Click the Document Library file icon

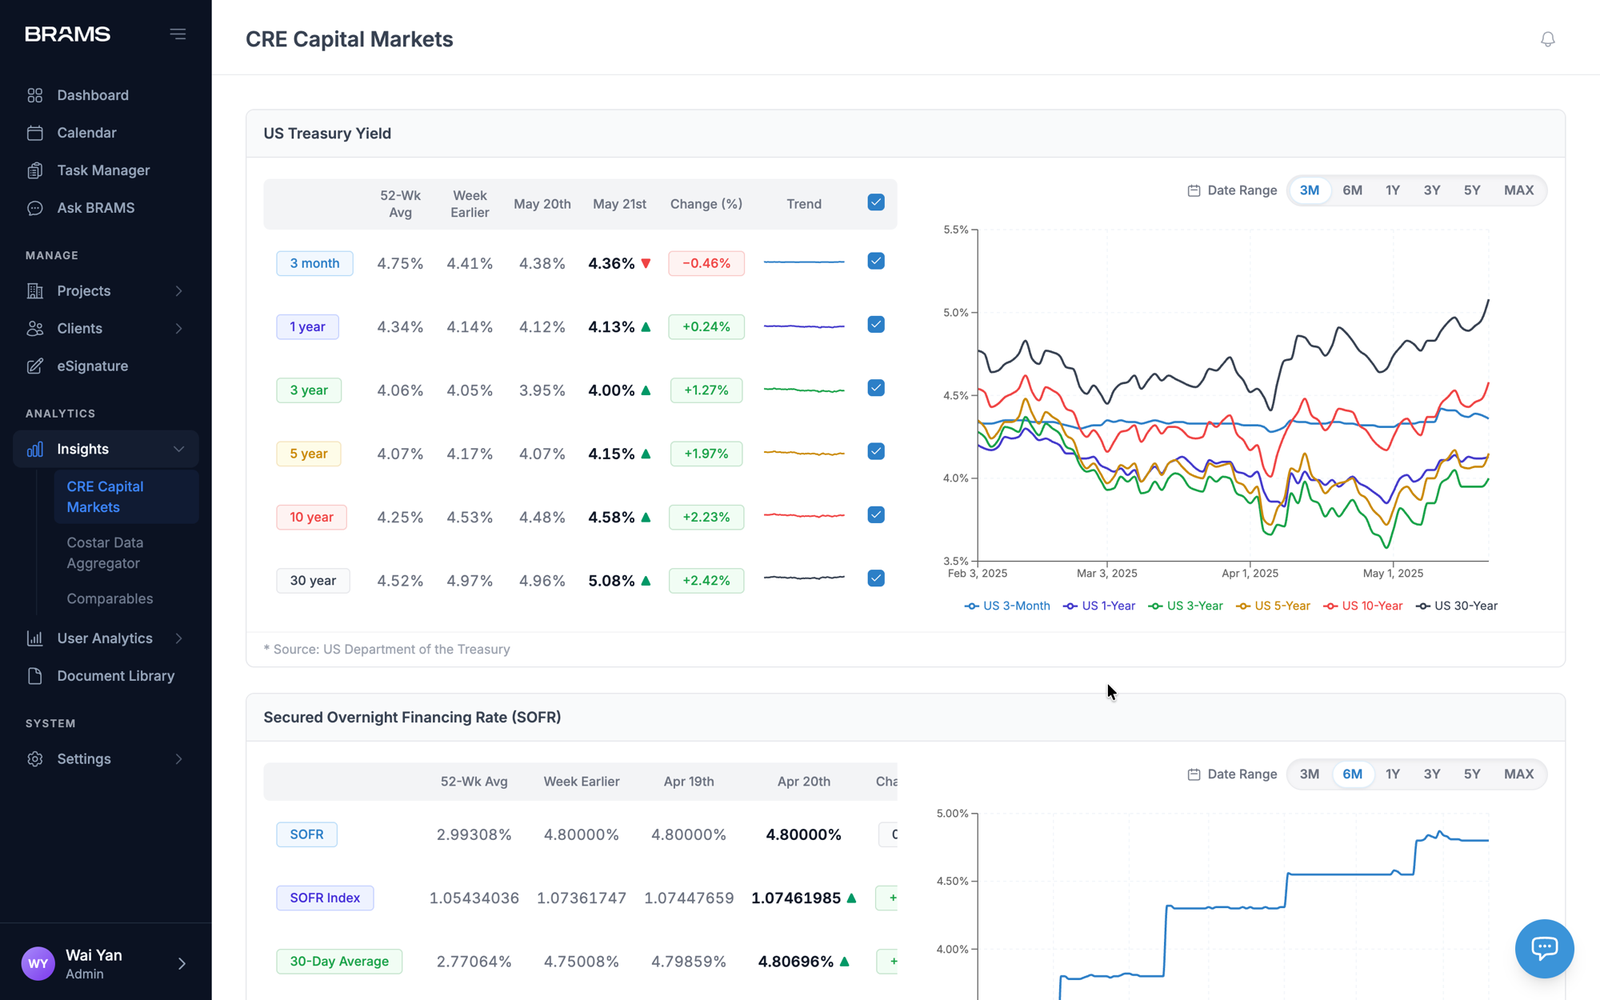[x=35, y=676]
